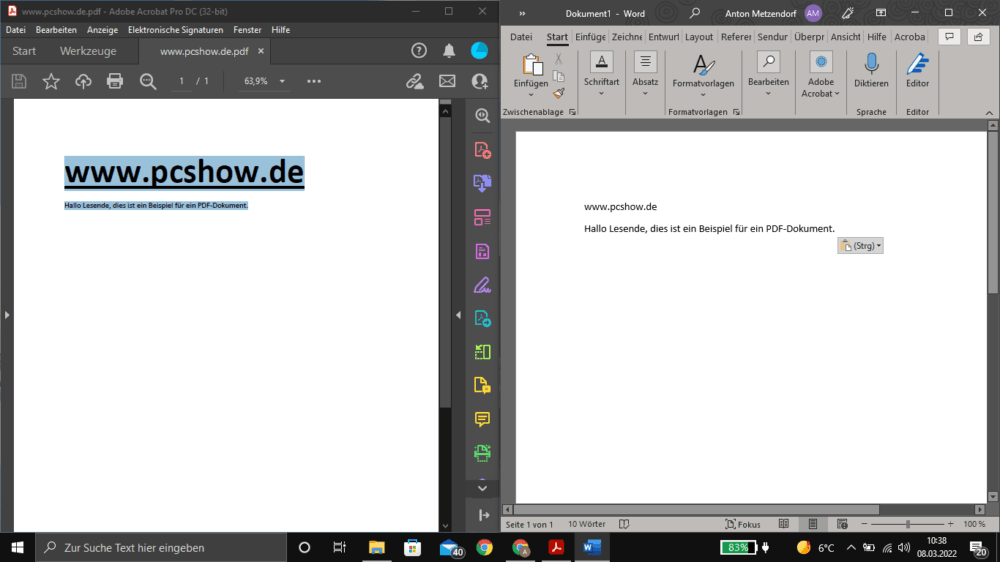The height and width of the screenshot is (562, 1000).
Task: Open Elektronische Signaturen menu in Acrobat
Action: pyautogui.click(x=175, y=30)
